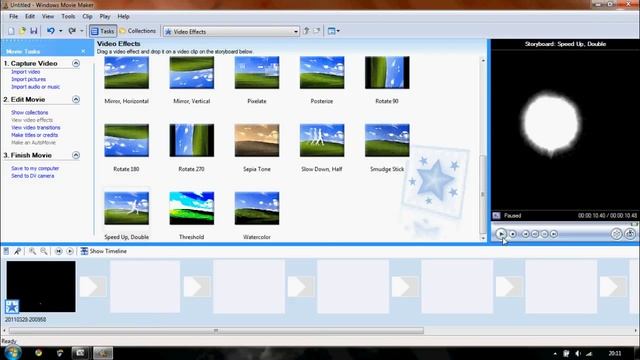The height and width of the screenshot is (360, 640).
Task: Select storyboard clip 20110329 200958
Action: [x=41, y=287]
